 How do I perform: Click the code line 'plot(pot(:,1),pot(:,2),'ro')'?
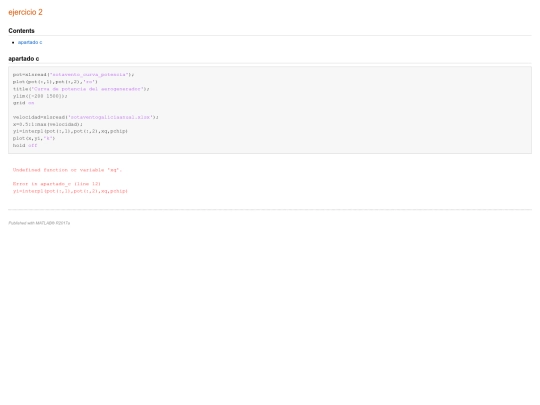pyautogui.click(x=55, y=82)
